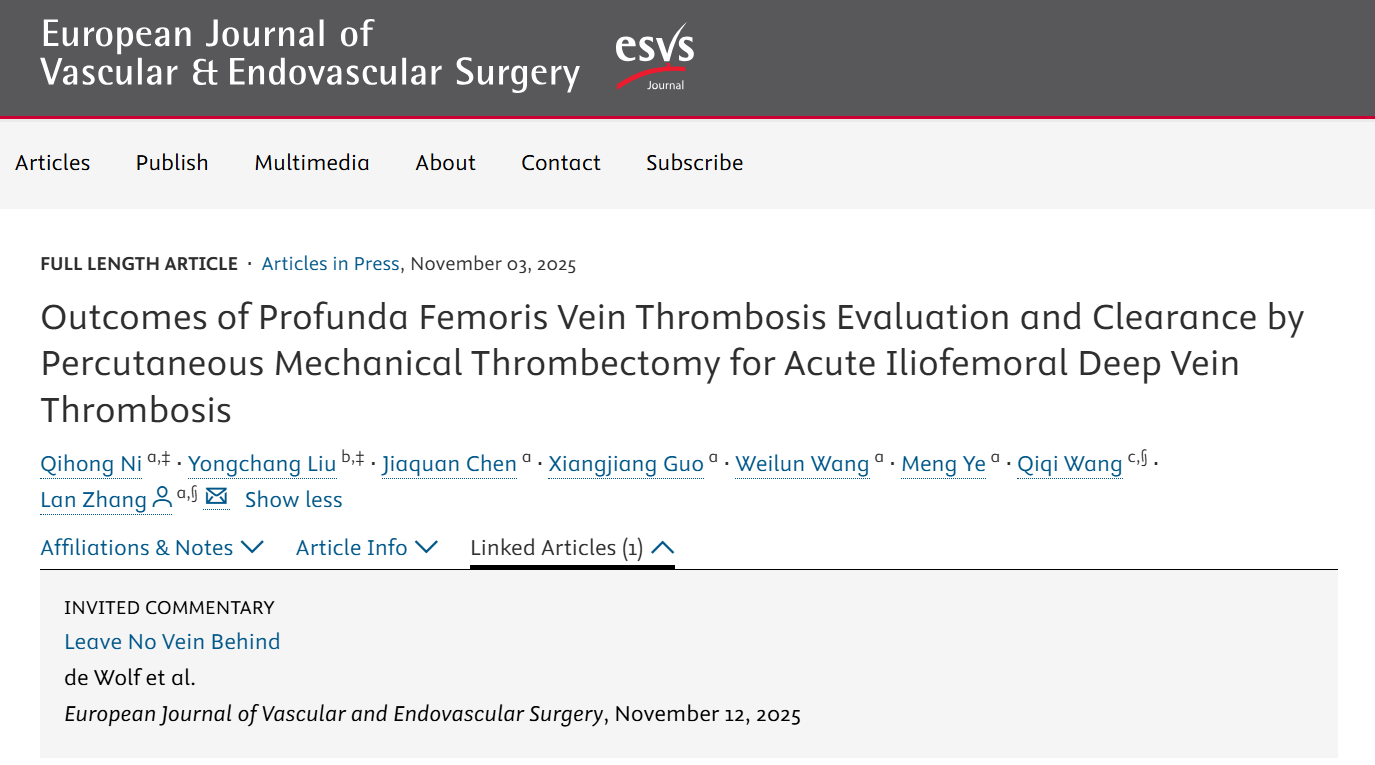
Task: Click the Show less authors link
Action: pyautogui.click(x=293, y=500)
